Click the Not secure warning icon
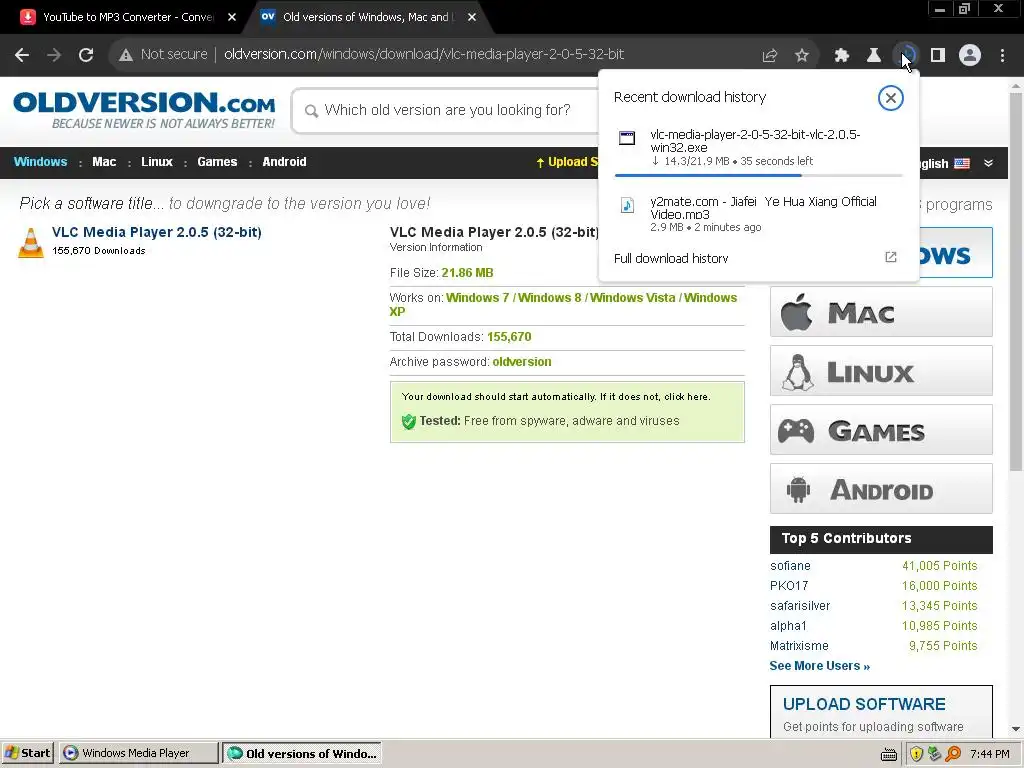The image size is (1024, 768). (x=125, y=55)
